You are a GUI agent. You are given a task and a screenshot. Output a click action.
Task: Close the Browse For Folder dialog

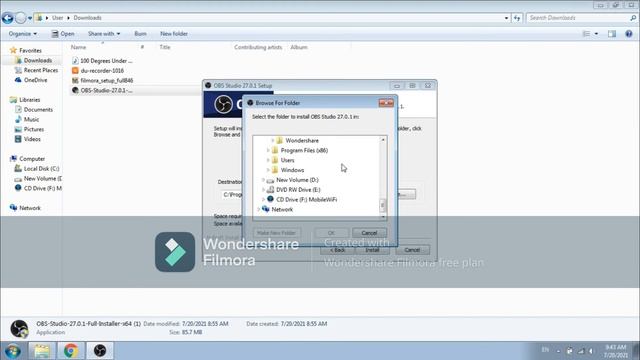click(386, 103)
